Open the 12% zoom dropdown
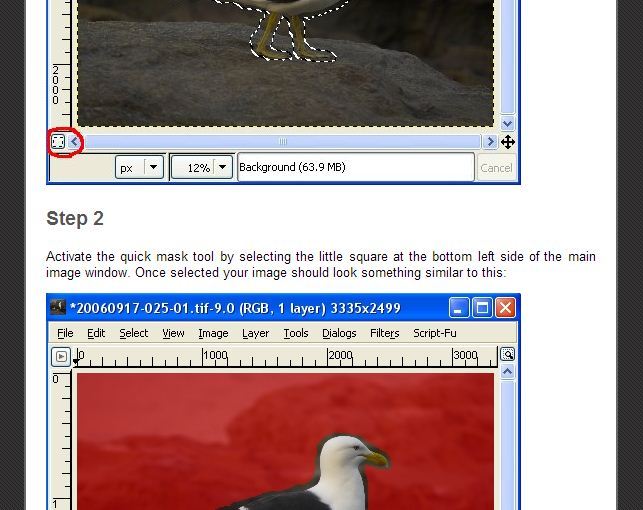 (202, 167)
